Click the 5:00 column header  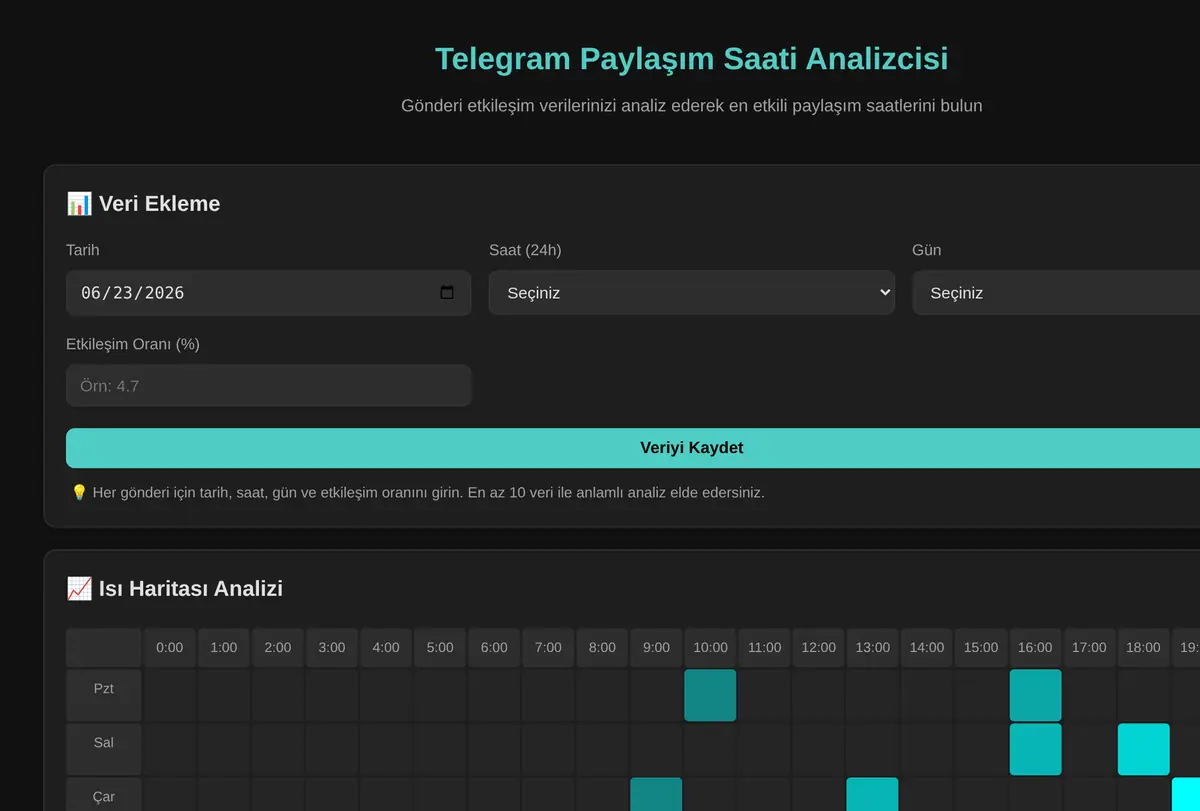(440, 648)
